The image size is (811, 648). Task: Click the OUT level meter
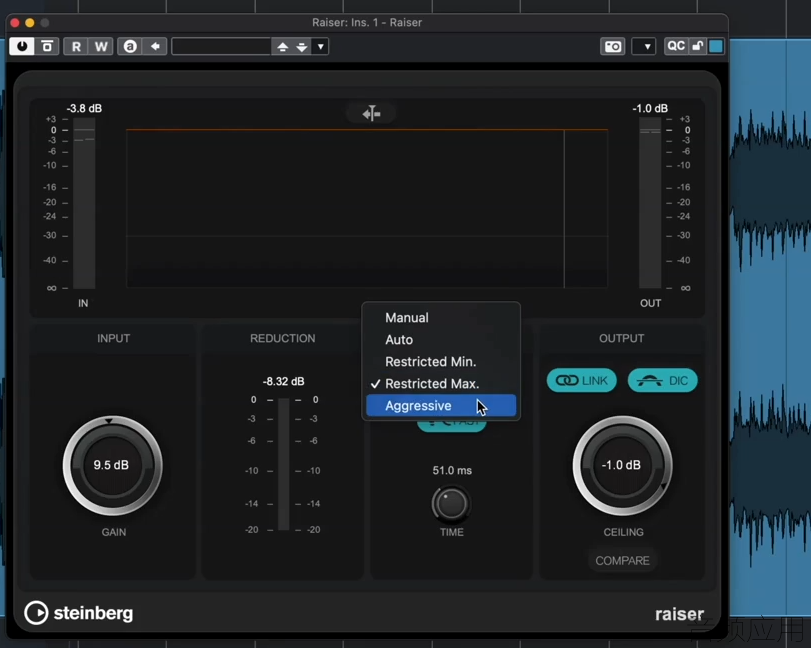(650, 203)
